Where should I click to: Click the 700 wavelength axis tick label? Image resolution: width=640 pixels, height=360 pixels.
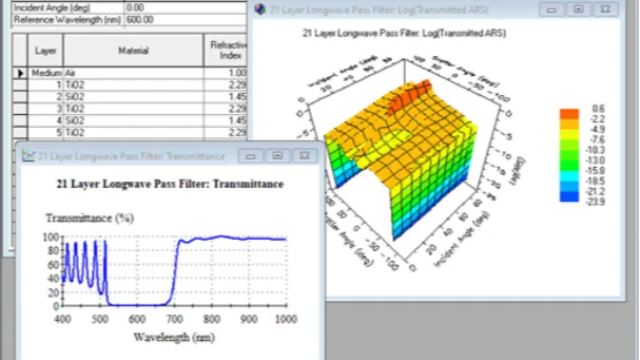(x=174, y=319)
